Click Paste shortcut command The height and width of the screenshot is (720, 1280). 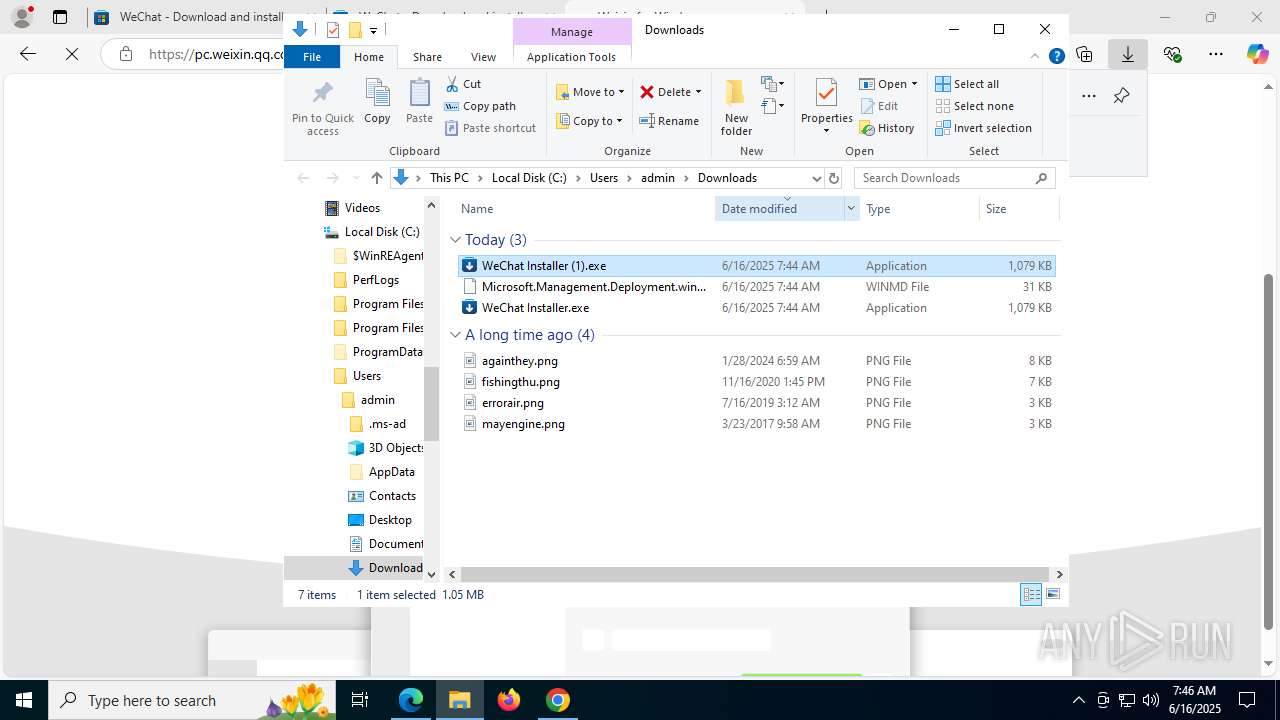tap(490, 128)
